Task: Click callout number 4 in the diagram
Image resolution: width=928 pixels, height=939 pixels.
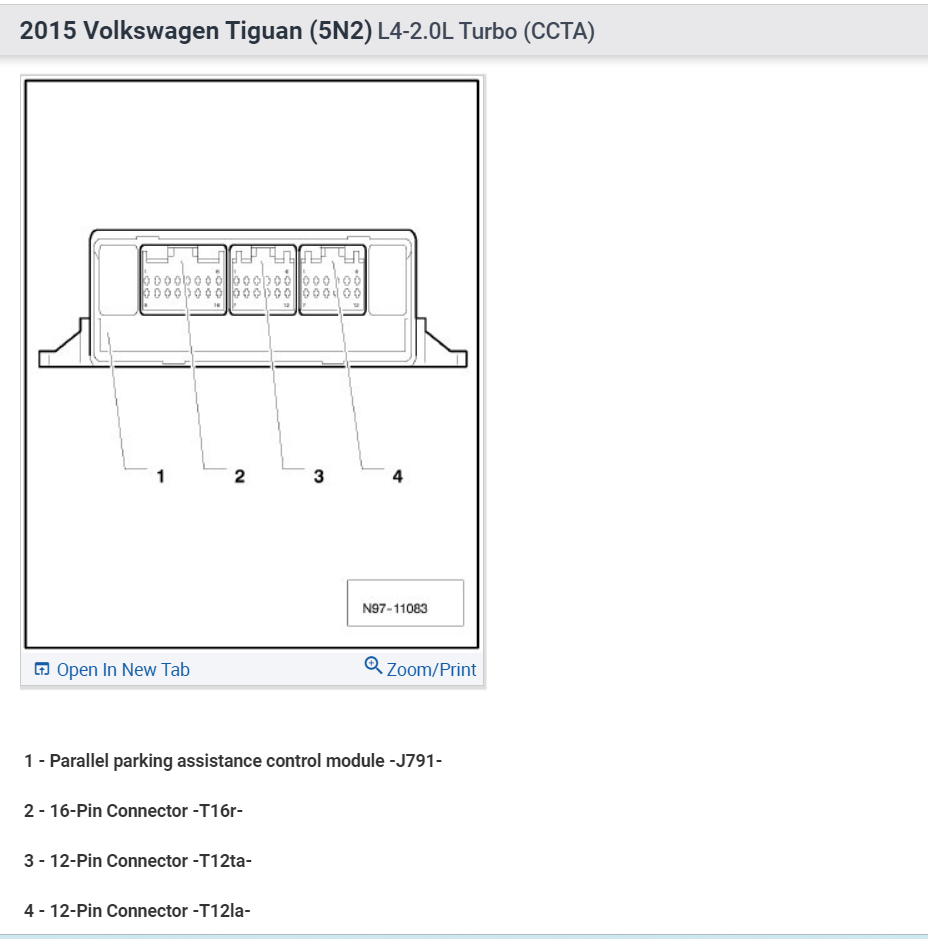Action: click(x=398, y=476)
